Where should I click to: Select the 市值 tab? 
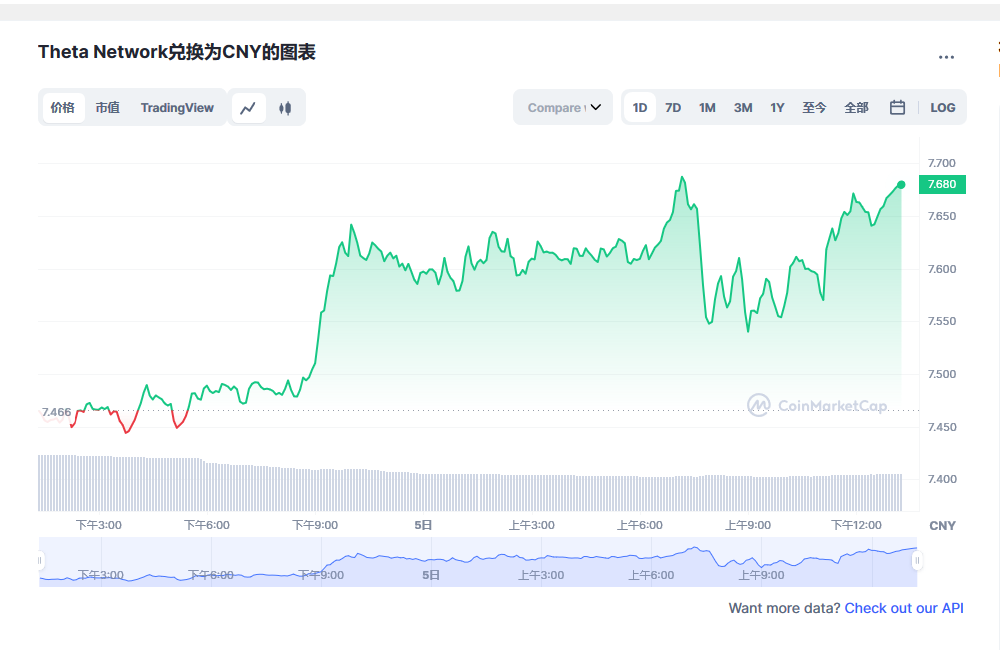108,107
